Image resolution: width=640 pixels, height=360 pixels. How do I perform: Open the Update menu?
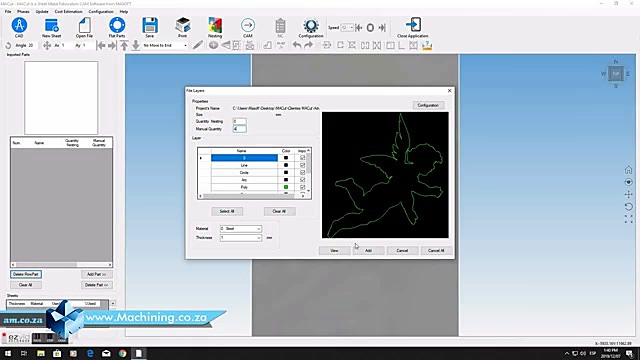(x=42, y=11)
